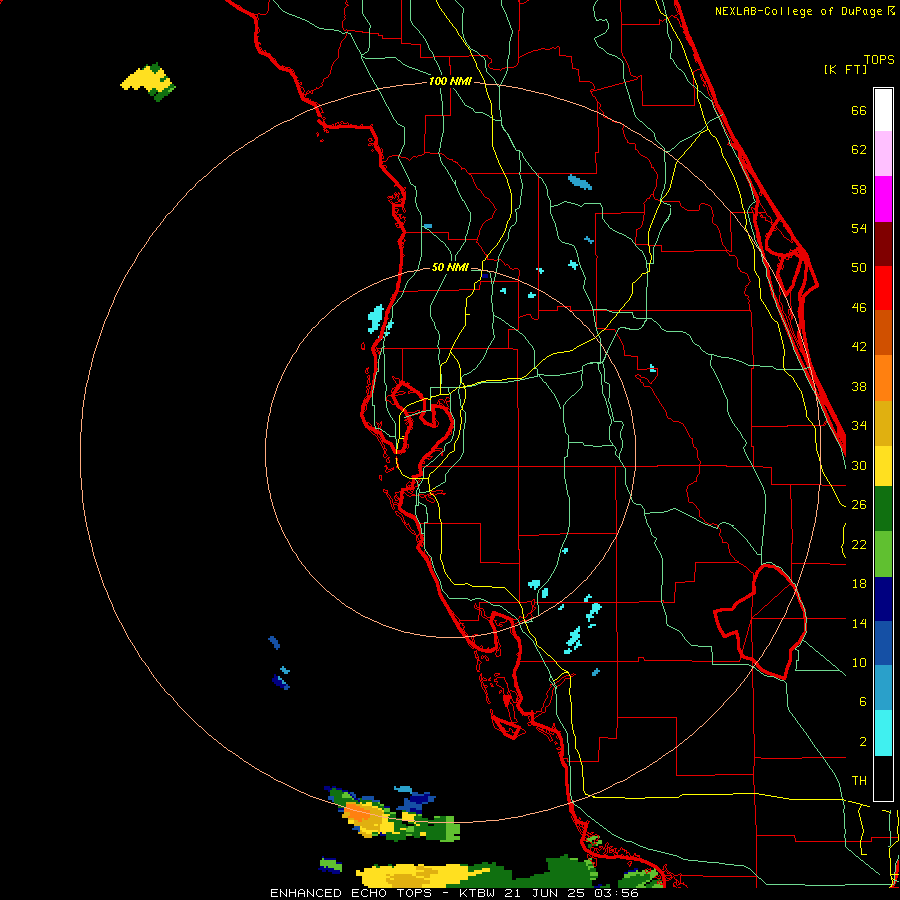Image resolution: width=900 pixels, height=900 pixels.
Task: Click the orange echo core on the 100 NMI ring
Action: tap(359, 813)
